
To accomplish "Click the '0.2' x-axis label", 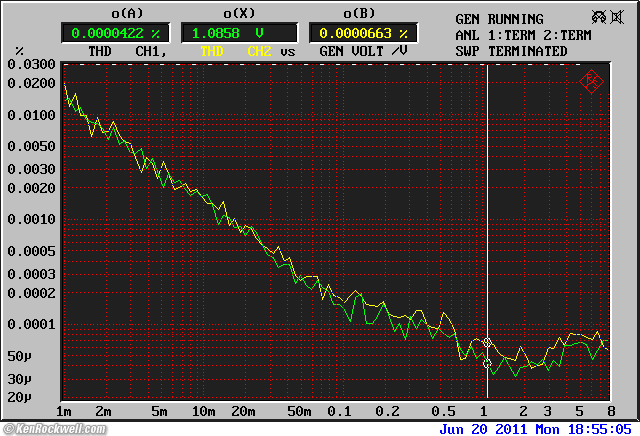I will click(x=387, y=411).
